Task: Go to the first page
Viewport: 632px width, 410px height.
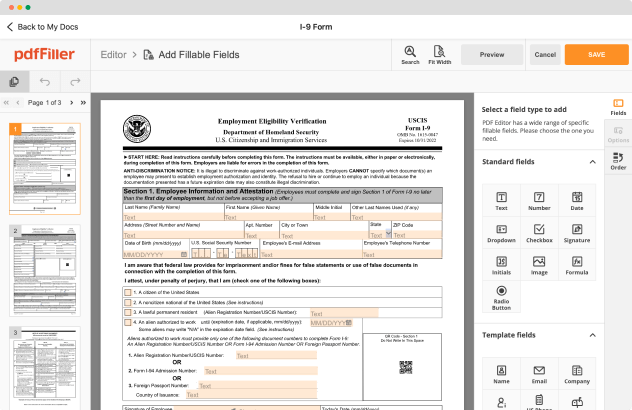Action: [x=6, y=103]
